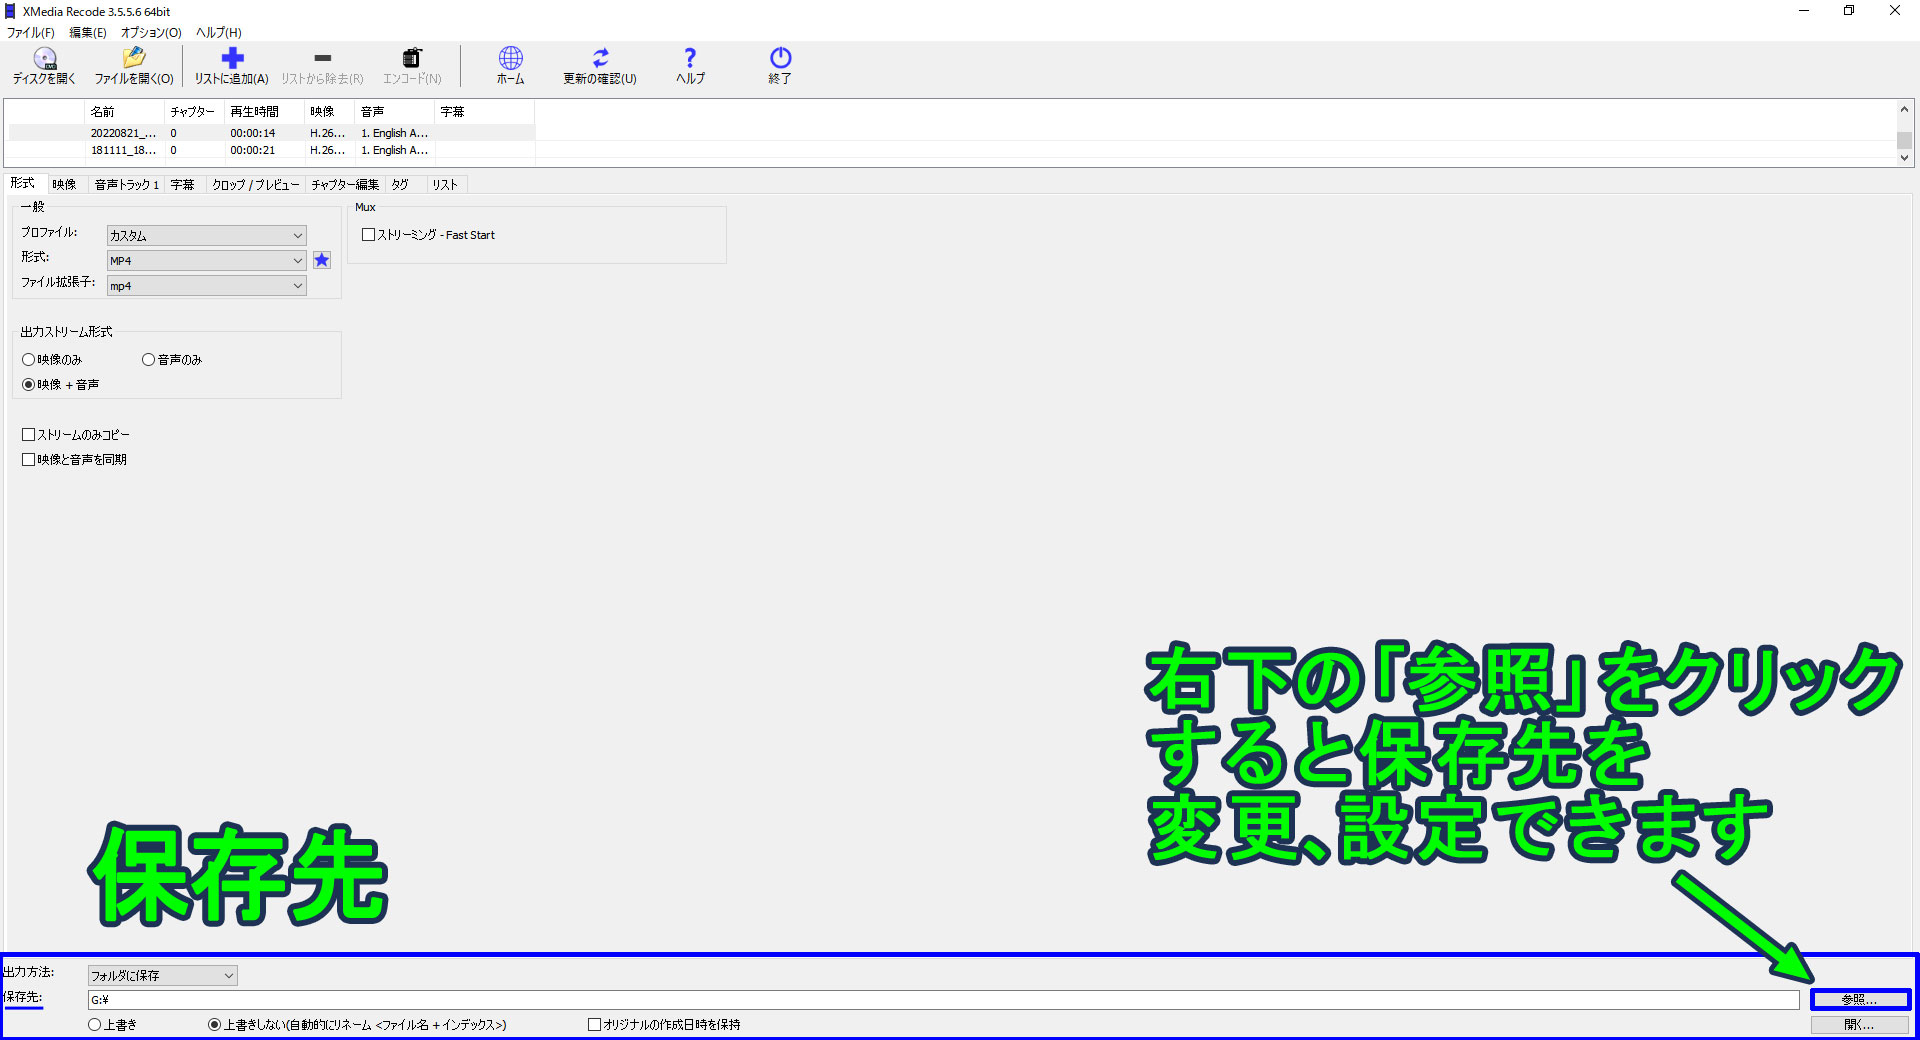
Task: Click the 開く... button at bottom right
Action: 1860,1025
